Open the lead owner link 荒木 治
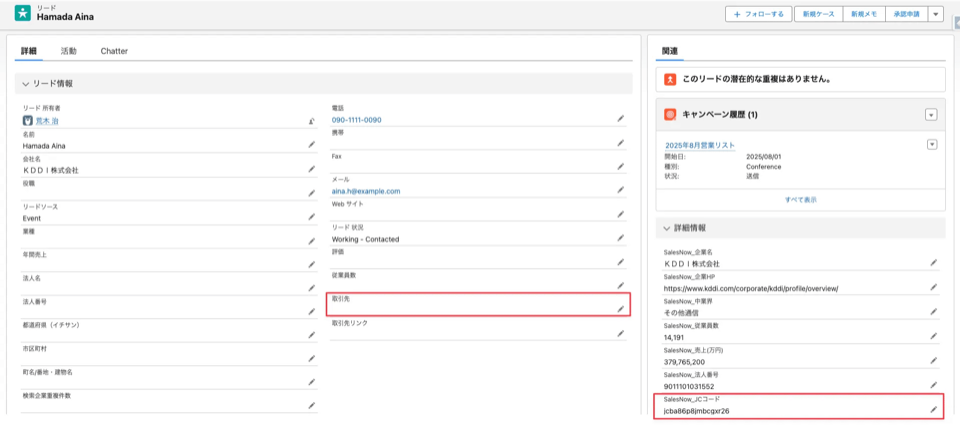 (x=47, y=121)
